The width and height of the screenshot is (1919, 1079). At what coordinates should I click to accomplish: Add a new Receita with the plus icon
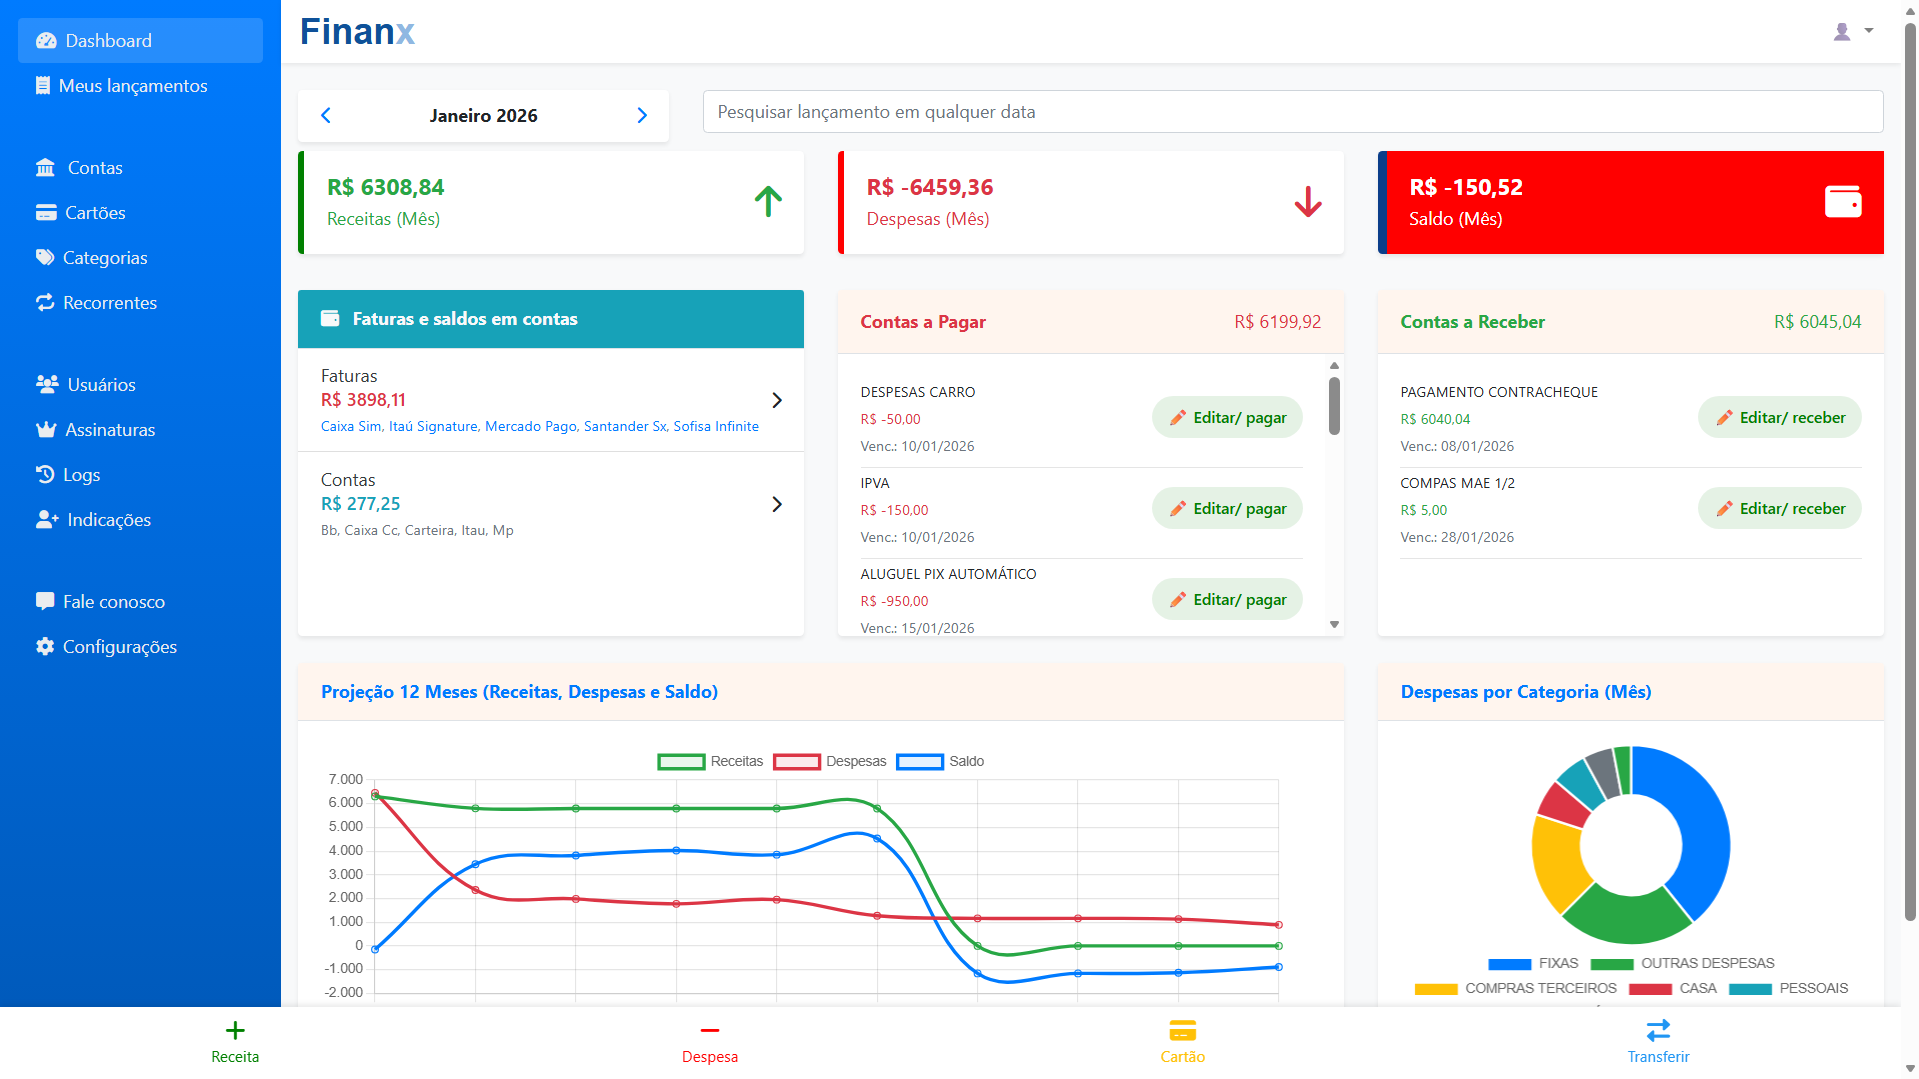pyautogui.click(x=235, y=1030)
